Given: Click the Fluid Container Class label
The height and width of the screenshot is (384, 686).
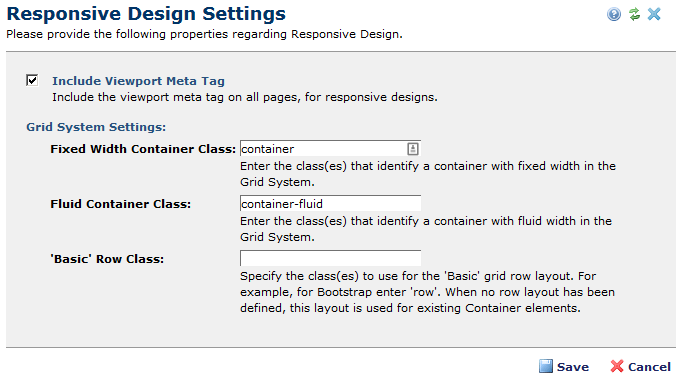Looking at the screenshot, I should 121,204.
